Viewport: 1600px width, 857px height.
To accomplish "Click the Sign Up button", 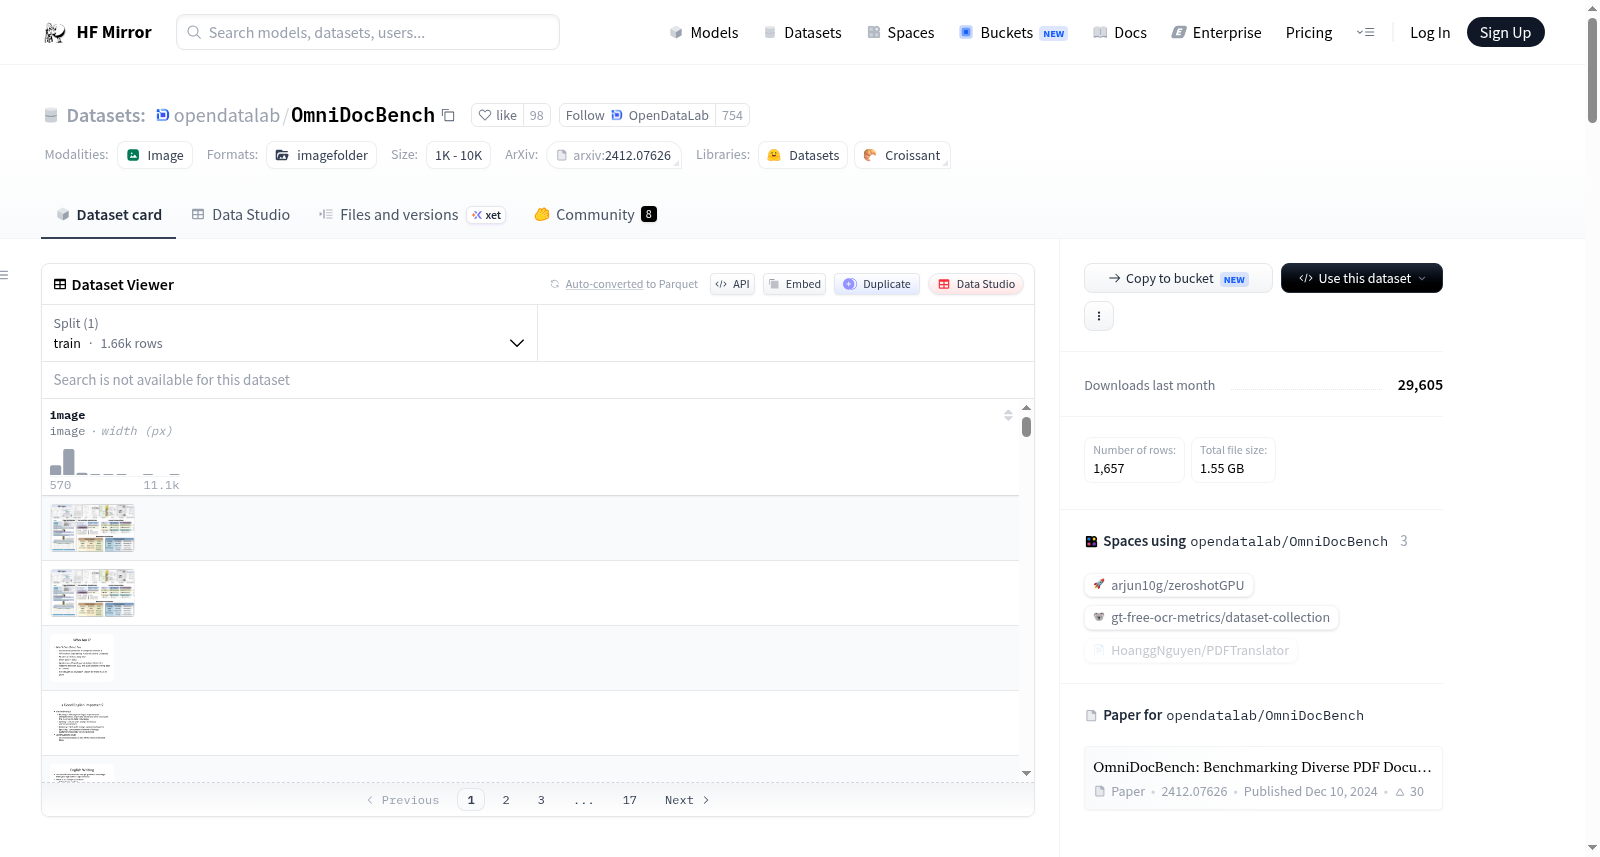I will pos(1505,32).
